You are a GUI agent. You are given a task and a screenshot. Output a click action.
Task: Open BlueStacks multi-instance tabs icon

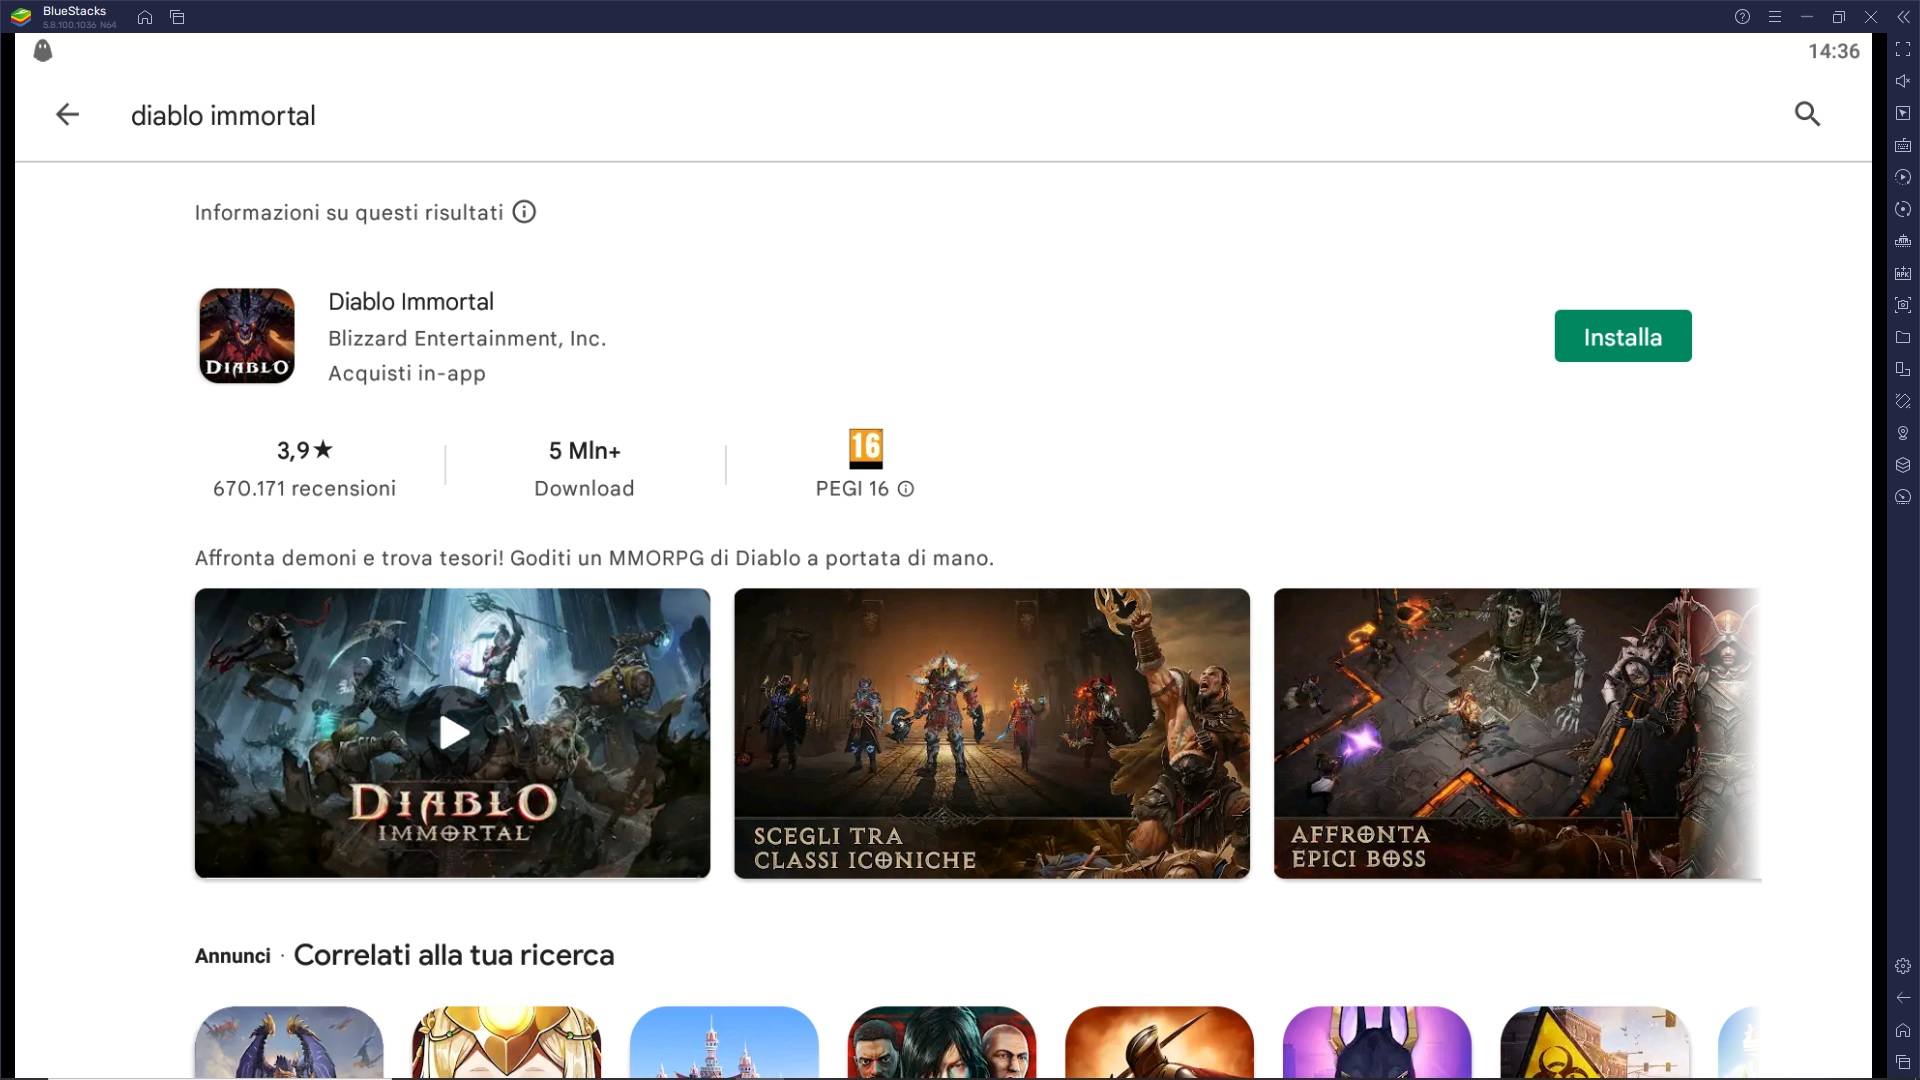click(x=177, y=17)
